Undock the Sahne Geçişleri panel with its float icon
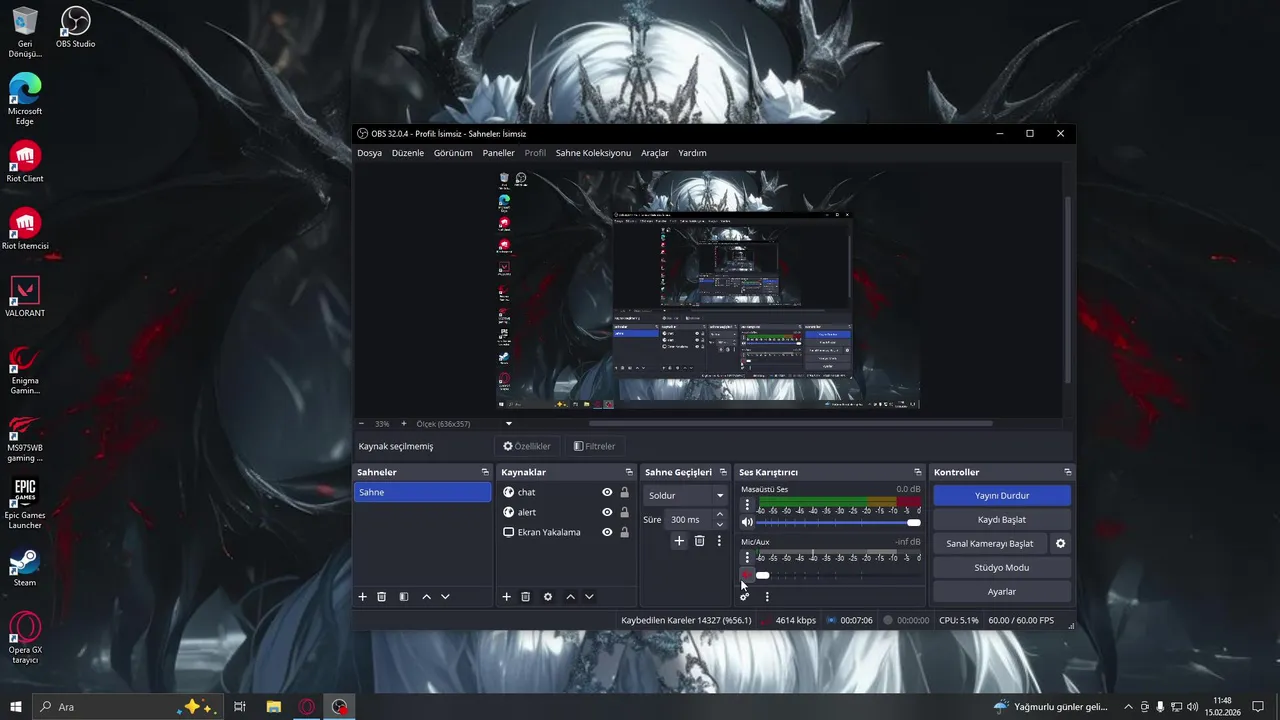This screenshot has width=1280, height=720. [723, 472]
